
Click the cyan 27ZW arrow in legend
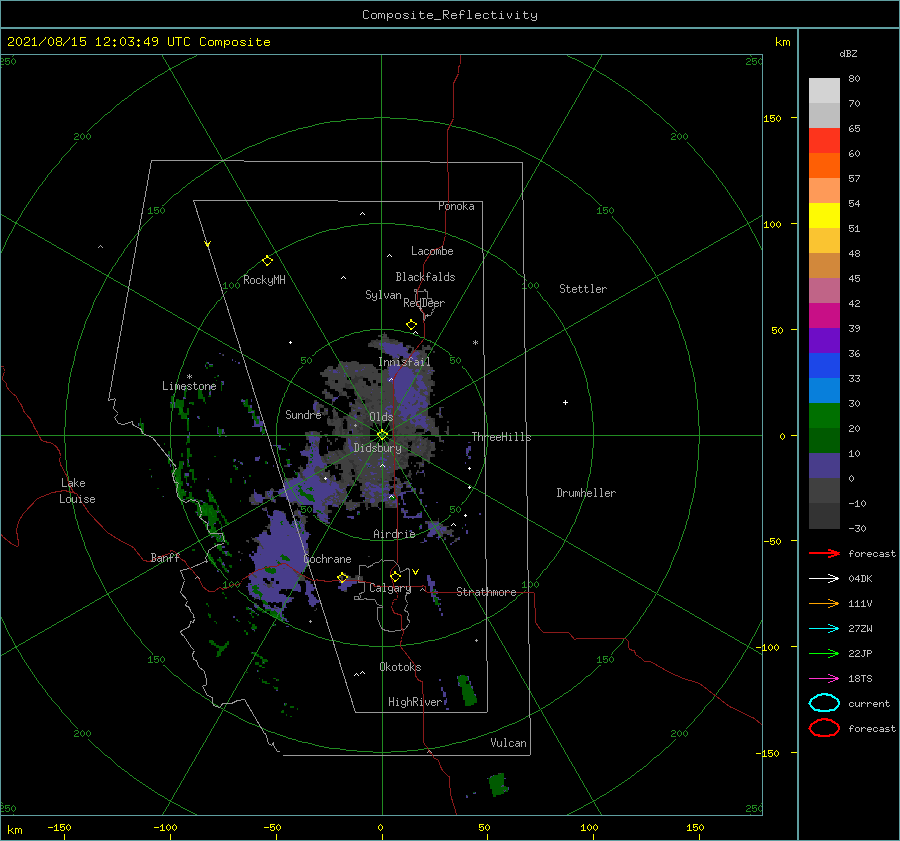pyautogui.click(x=824, y=629)
